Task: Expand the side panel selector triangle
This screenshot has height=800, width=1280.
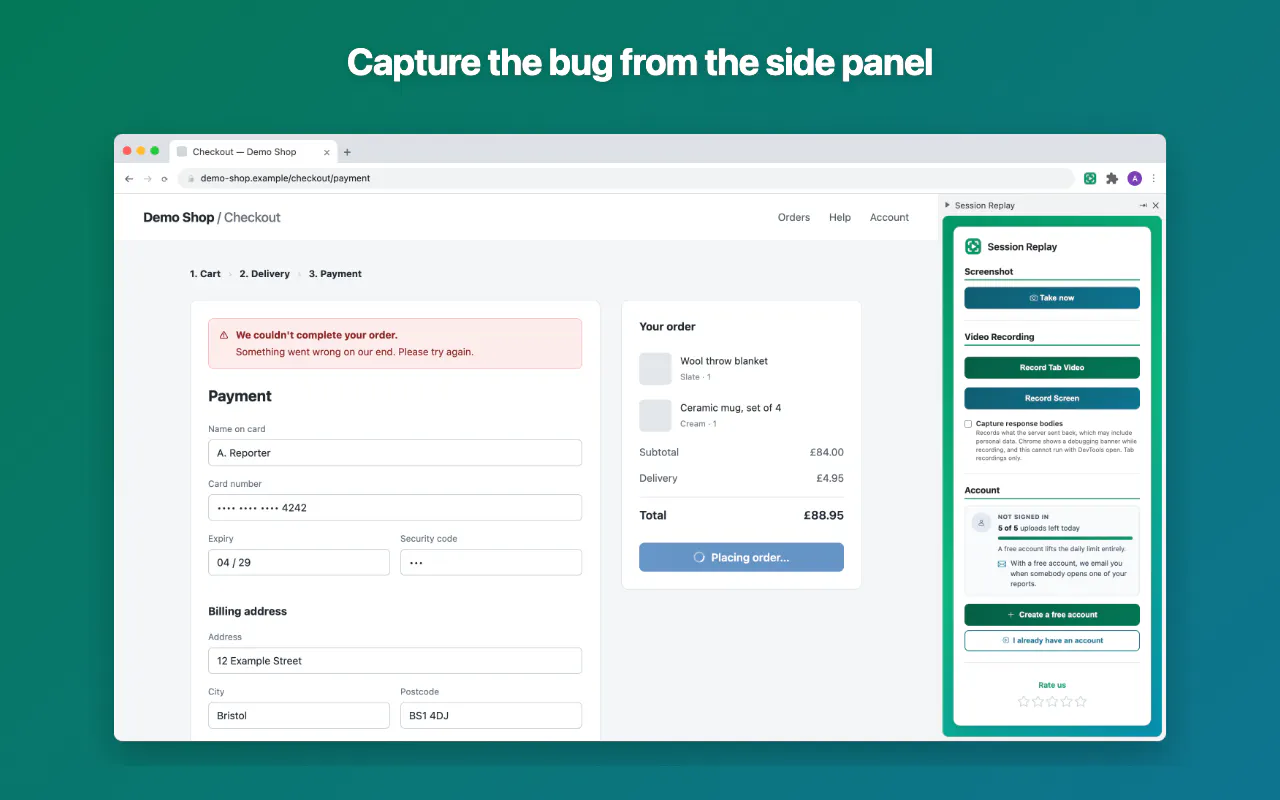Action: 947,205
